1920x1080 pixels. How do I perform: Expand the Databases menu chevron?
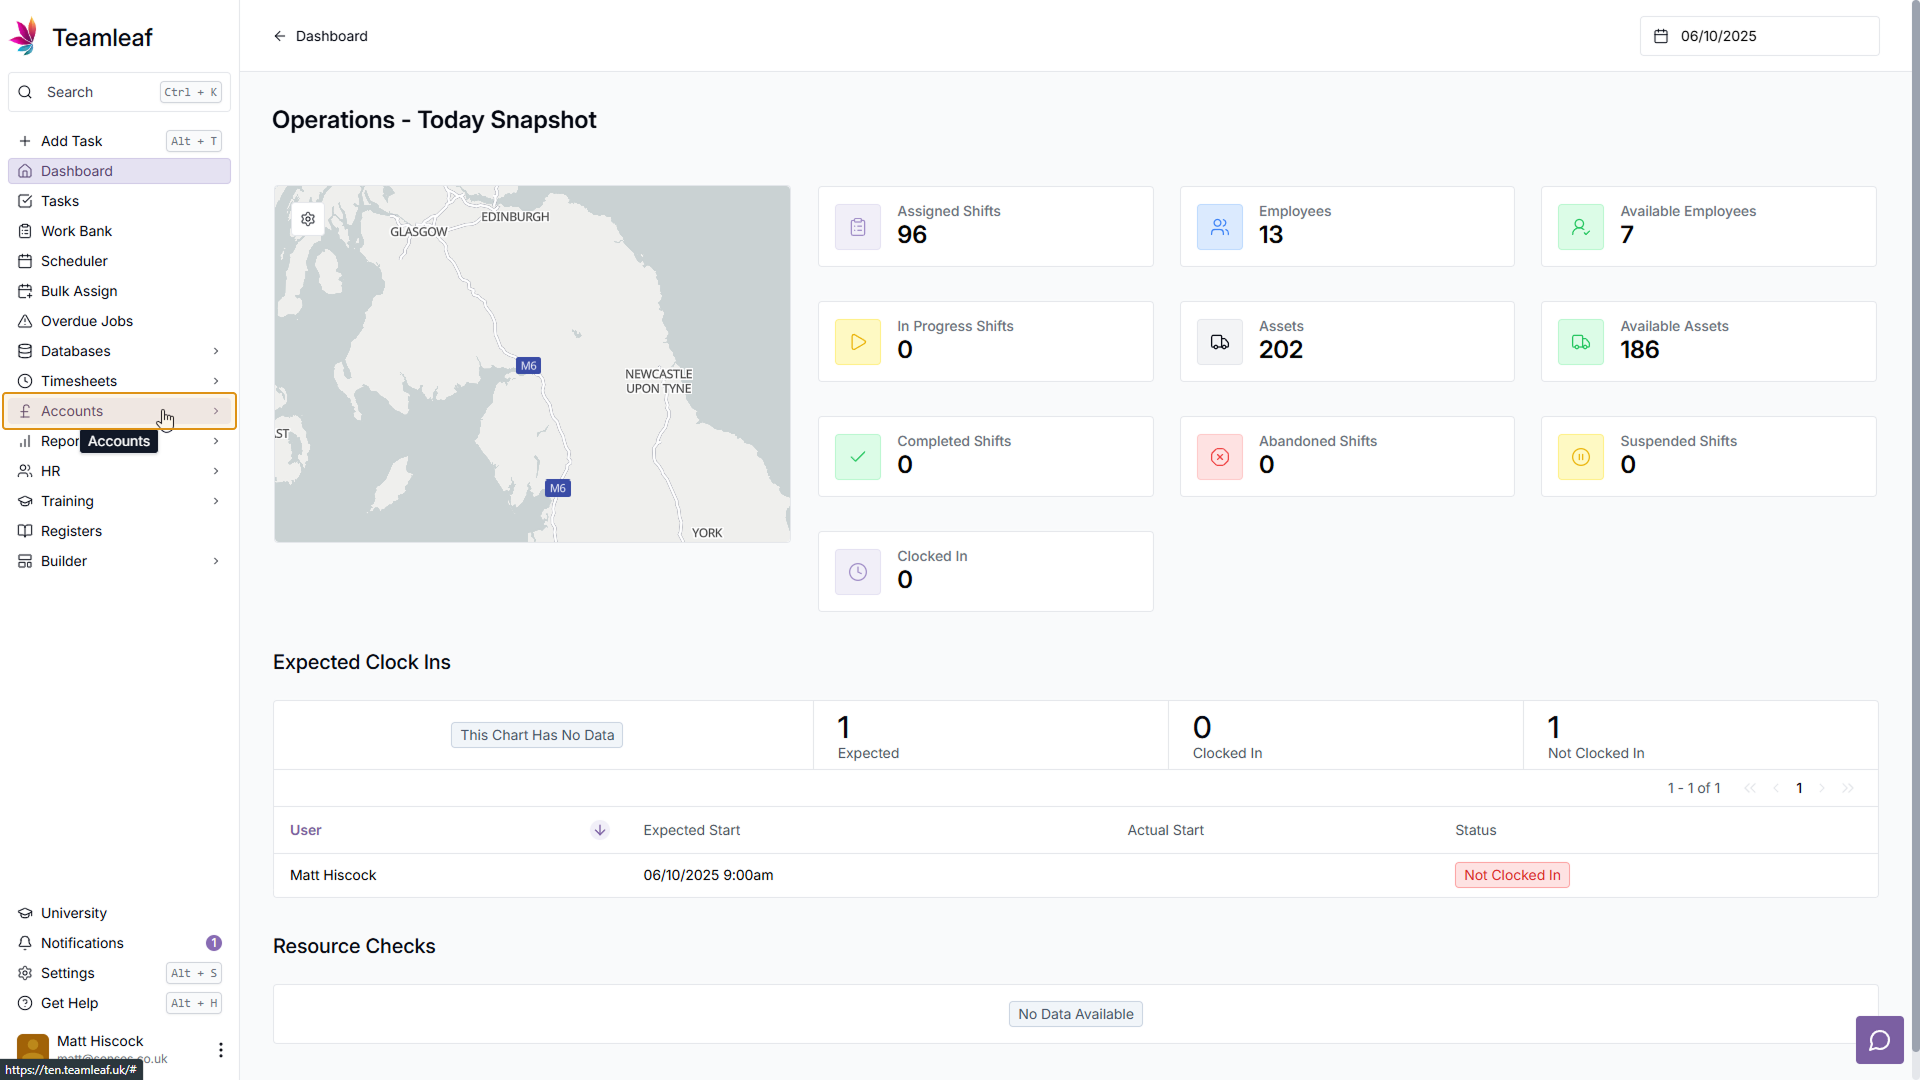pos(216,351)
